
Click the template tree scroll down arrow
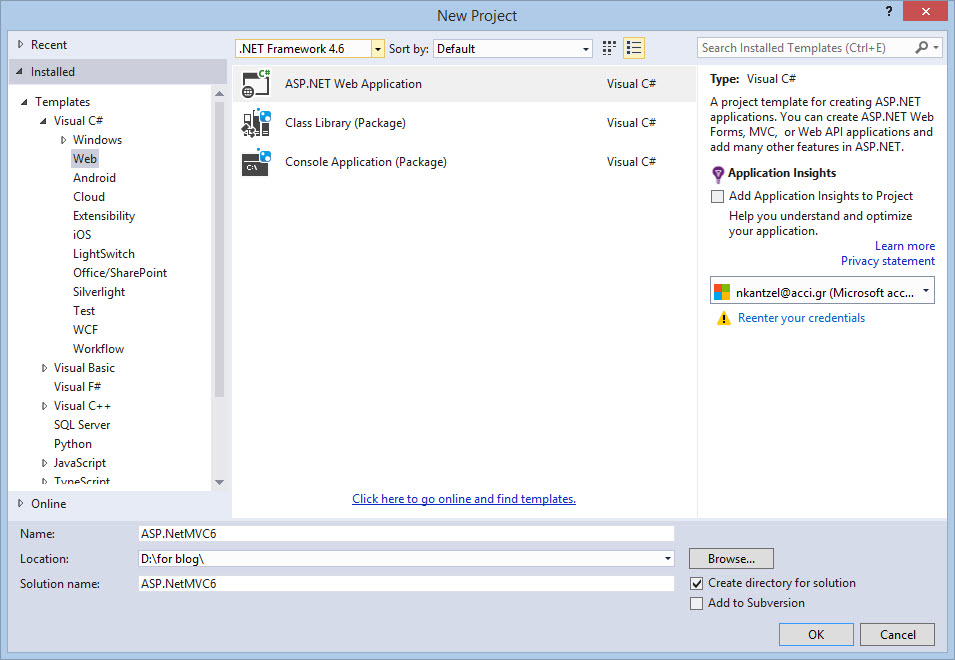coord(219,482)
